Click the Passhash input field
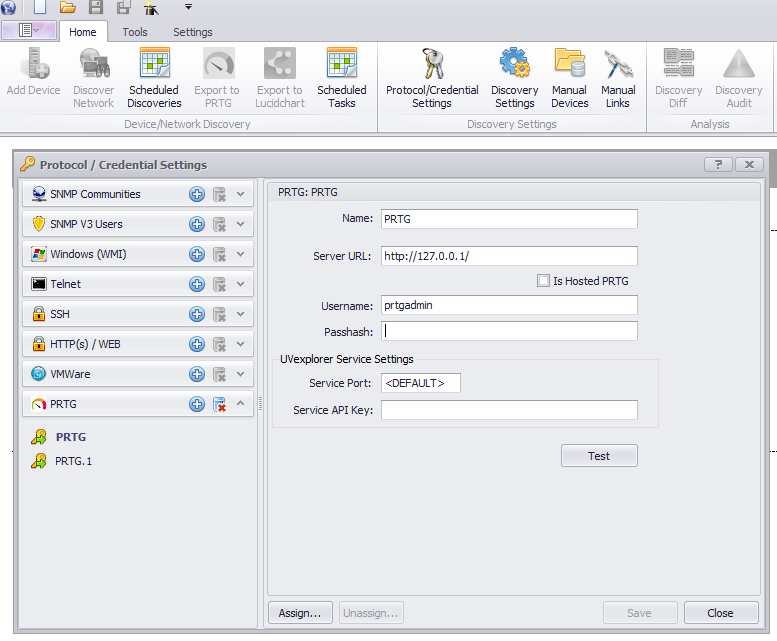Viewport: 777px width, 641px height. (509, 331)
